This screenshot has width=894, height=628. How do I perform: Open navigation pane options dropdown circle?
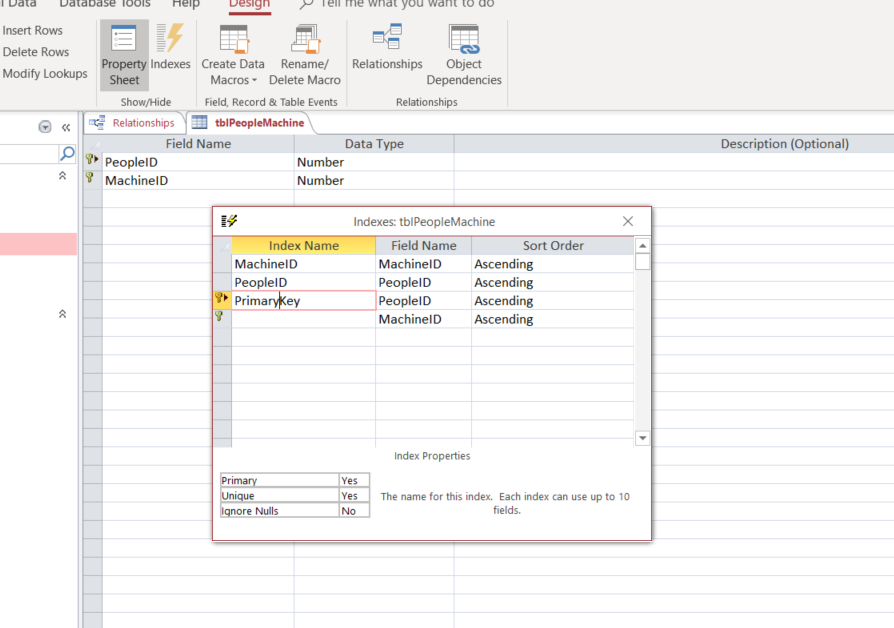[x=44, y=127]
